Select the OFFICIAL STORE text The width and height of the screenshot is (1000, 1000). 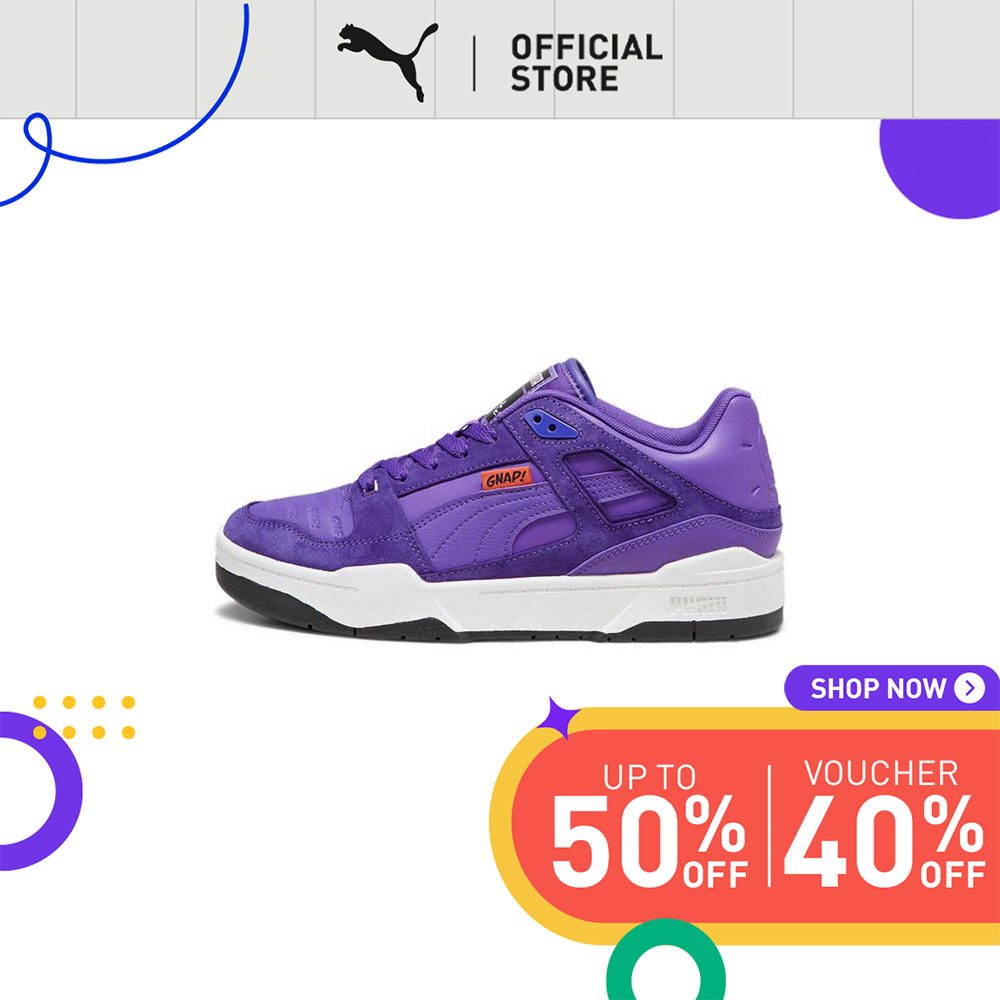point(586,63)
